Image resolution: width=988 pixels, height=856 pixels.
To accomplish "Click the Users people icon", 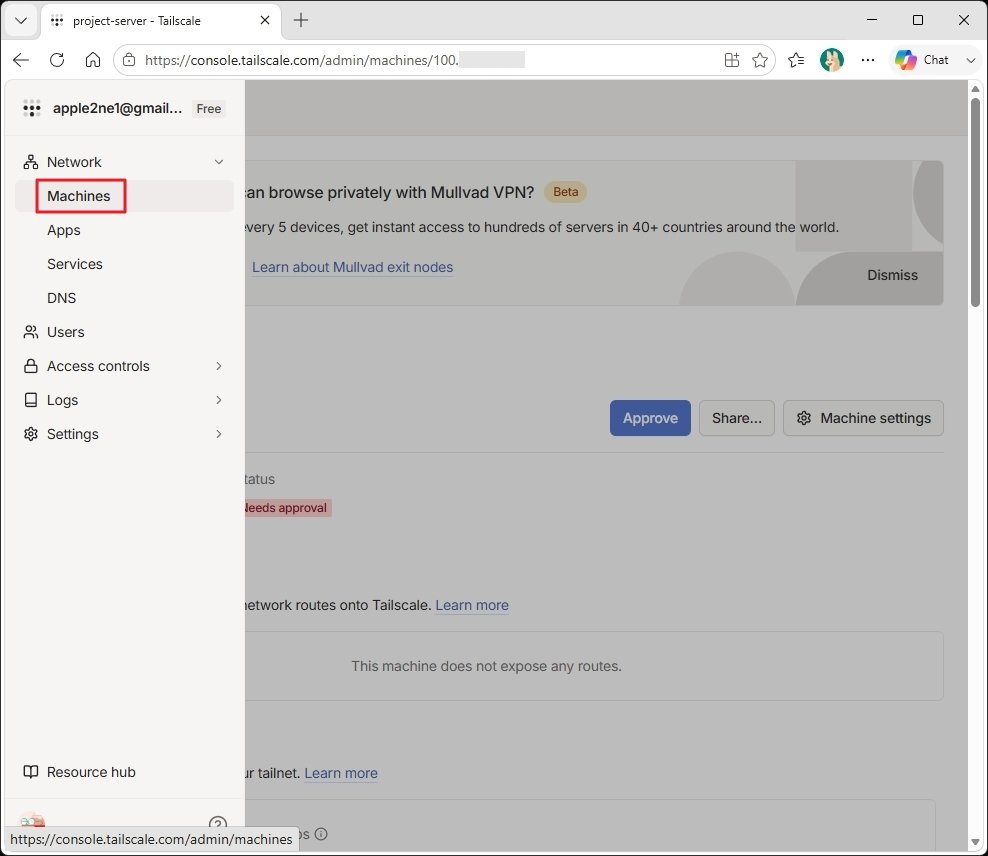I will point(30,332).
